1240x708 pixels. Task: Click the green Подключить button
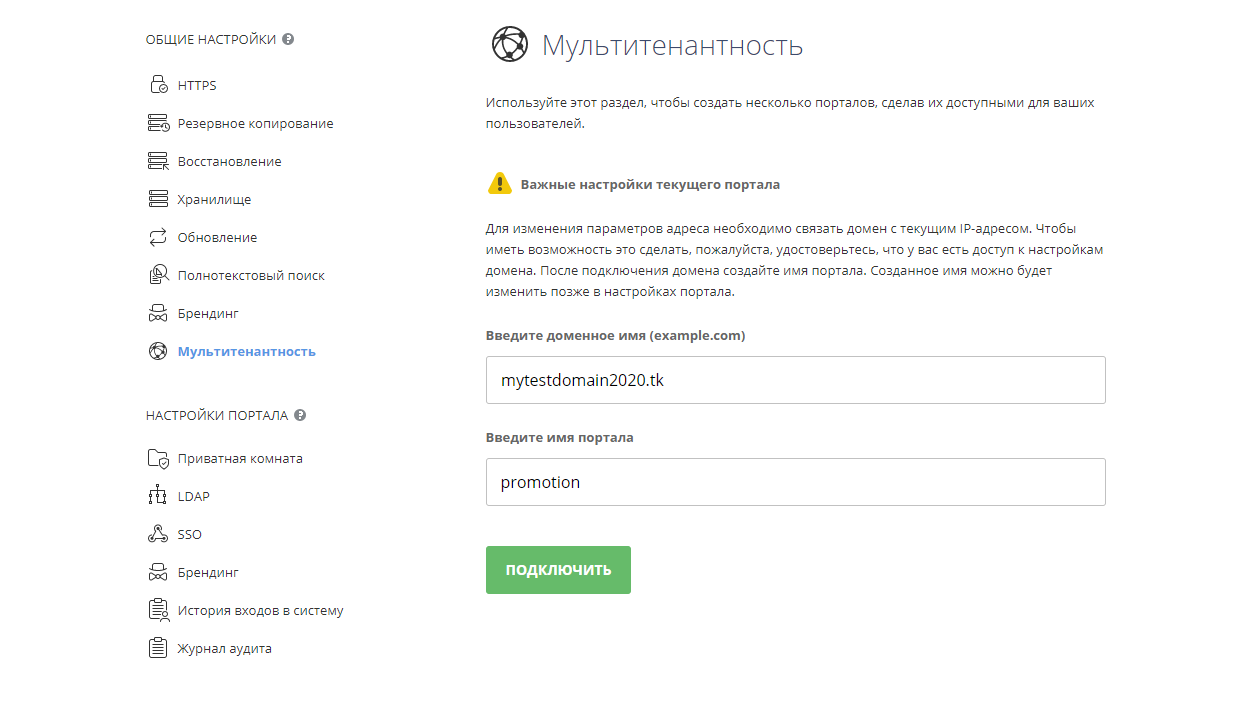coord(558,570)
